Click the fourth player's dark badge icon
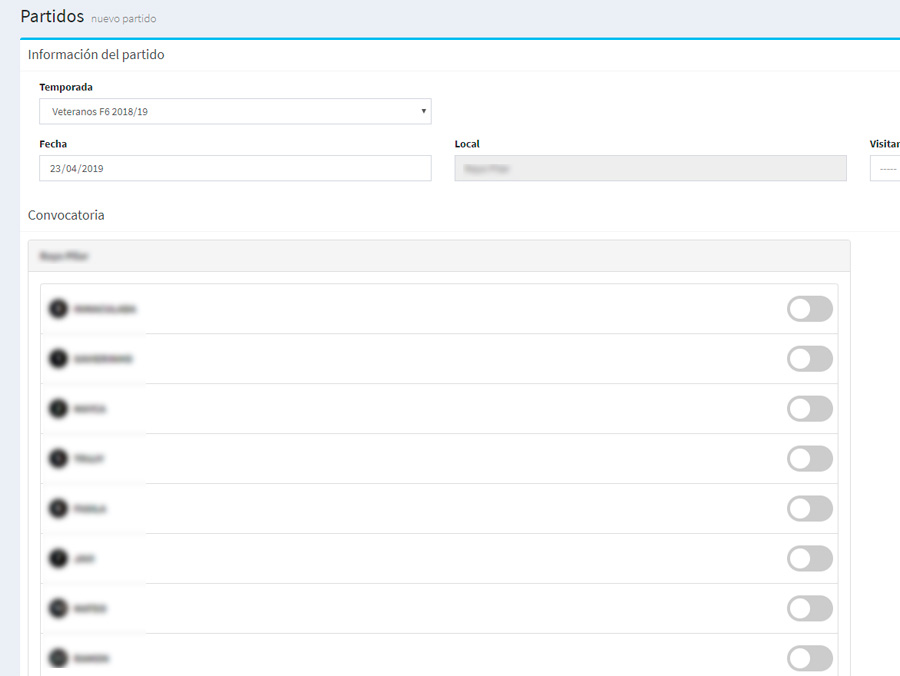The image size is (900, 676). (58, 459)
